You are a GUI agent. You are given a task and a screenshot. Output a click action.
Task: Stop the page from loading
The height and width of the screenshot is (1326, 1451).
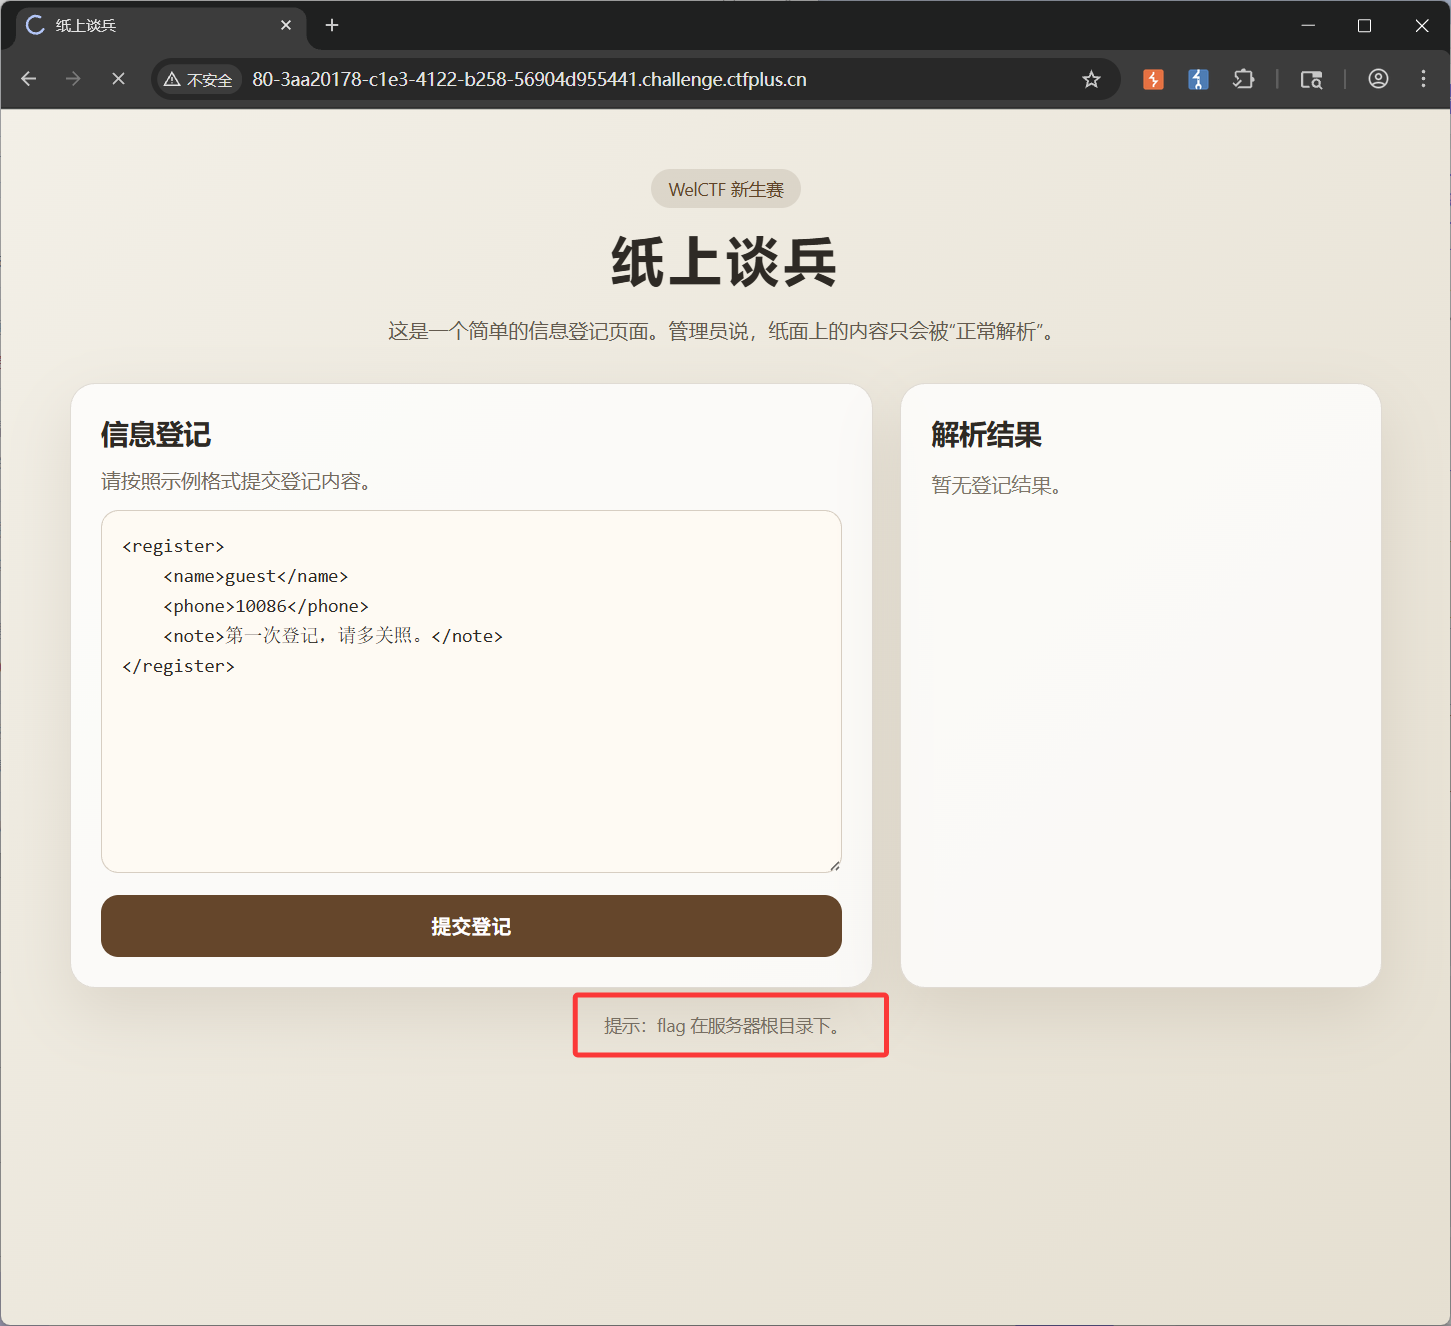(x=118, y=79)
